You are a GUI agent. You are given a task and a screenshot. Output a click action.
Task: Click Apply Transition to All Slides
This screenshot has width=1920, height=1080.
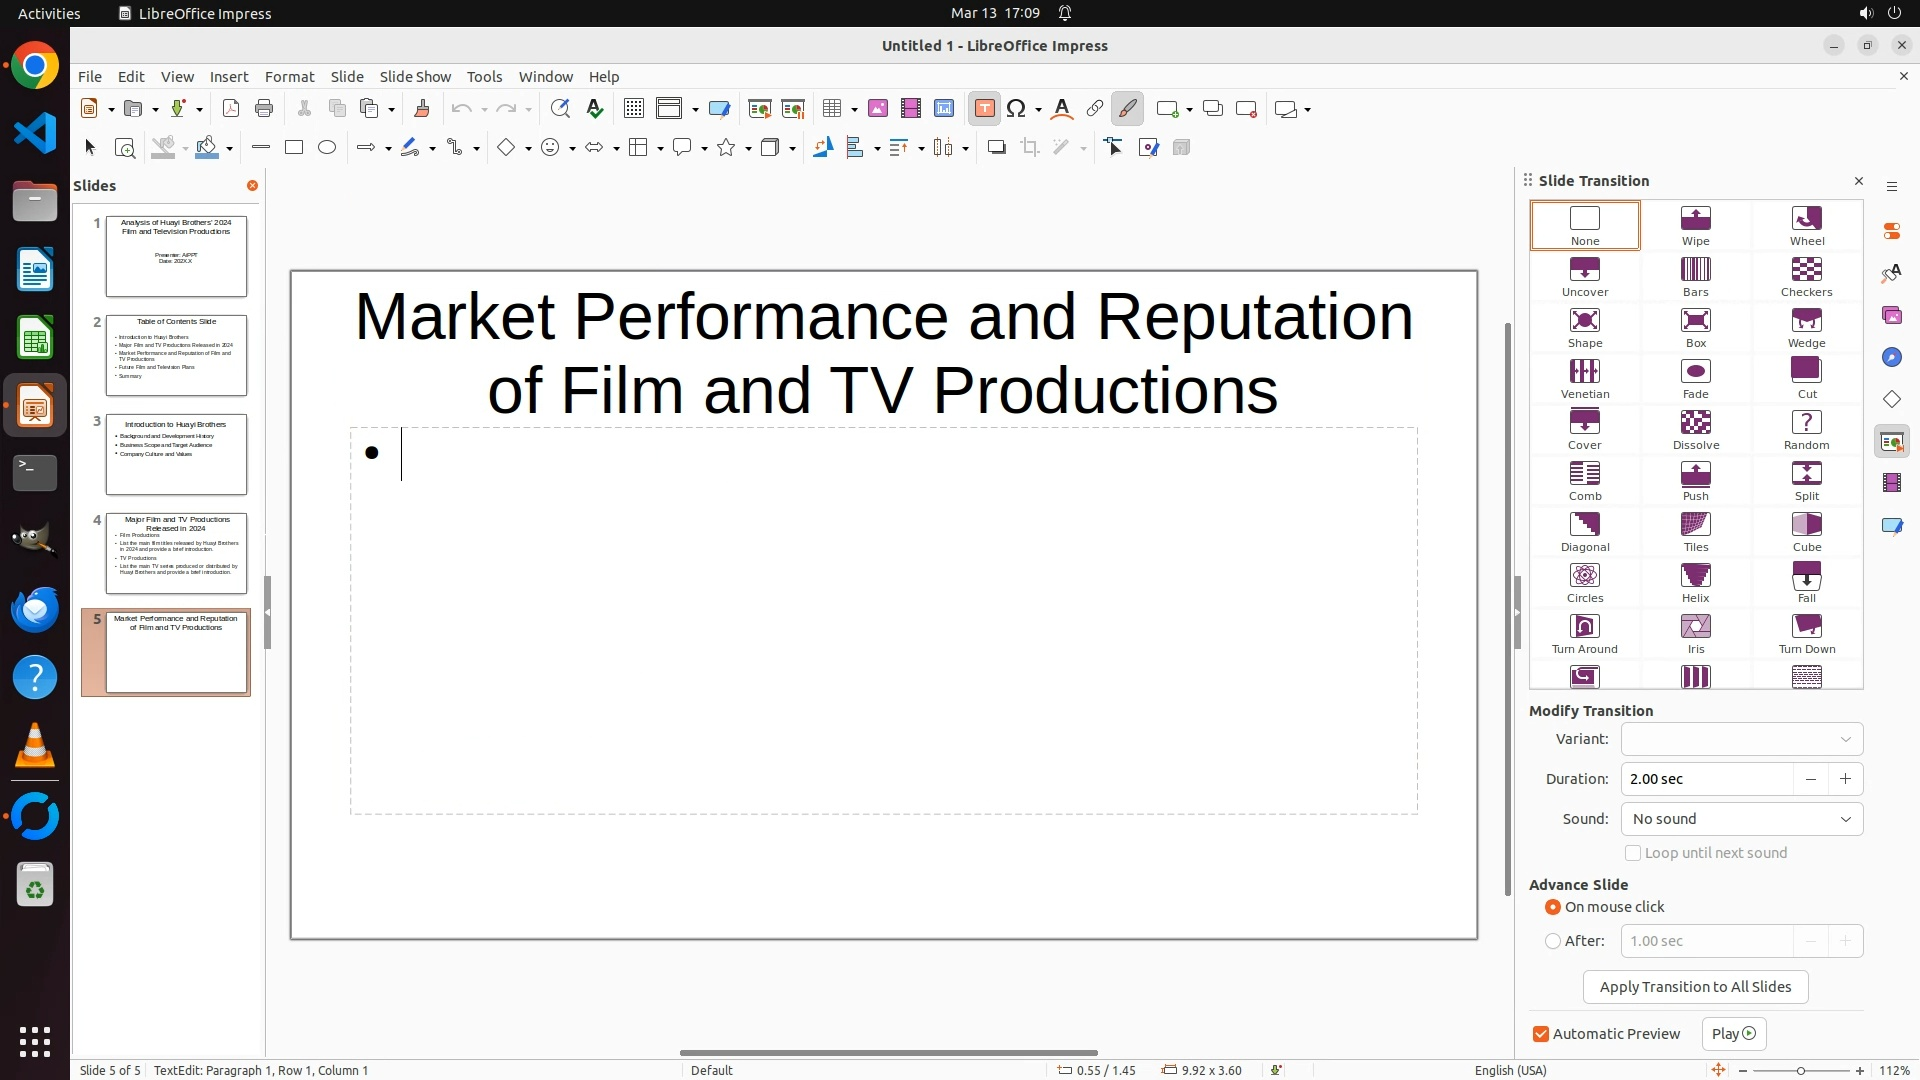tap(1695, 987)
